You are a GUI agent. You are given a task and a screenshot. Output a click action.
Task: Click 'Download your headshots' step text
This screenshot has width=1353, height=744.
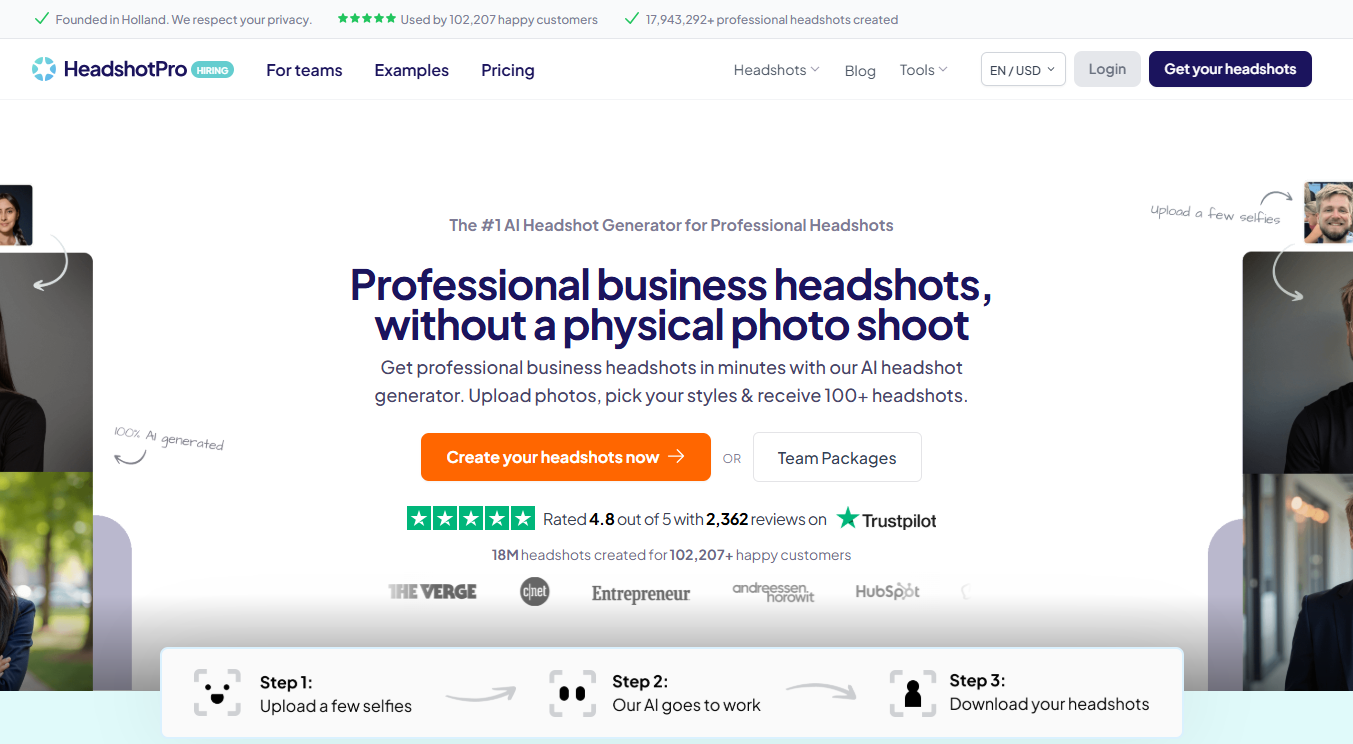1049,704
